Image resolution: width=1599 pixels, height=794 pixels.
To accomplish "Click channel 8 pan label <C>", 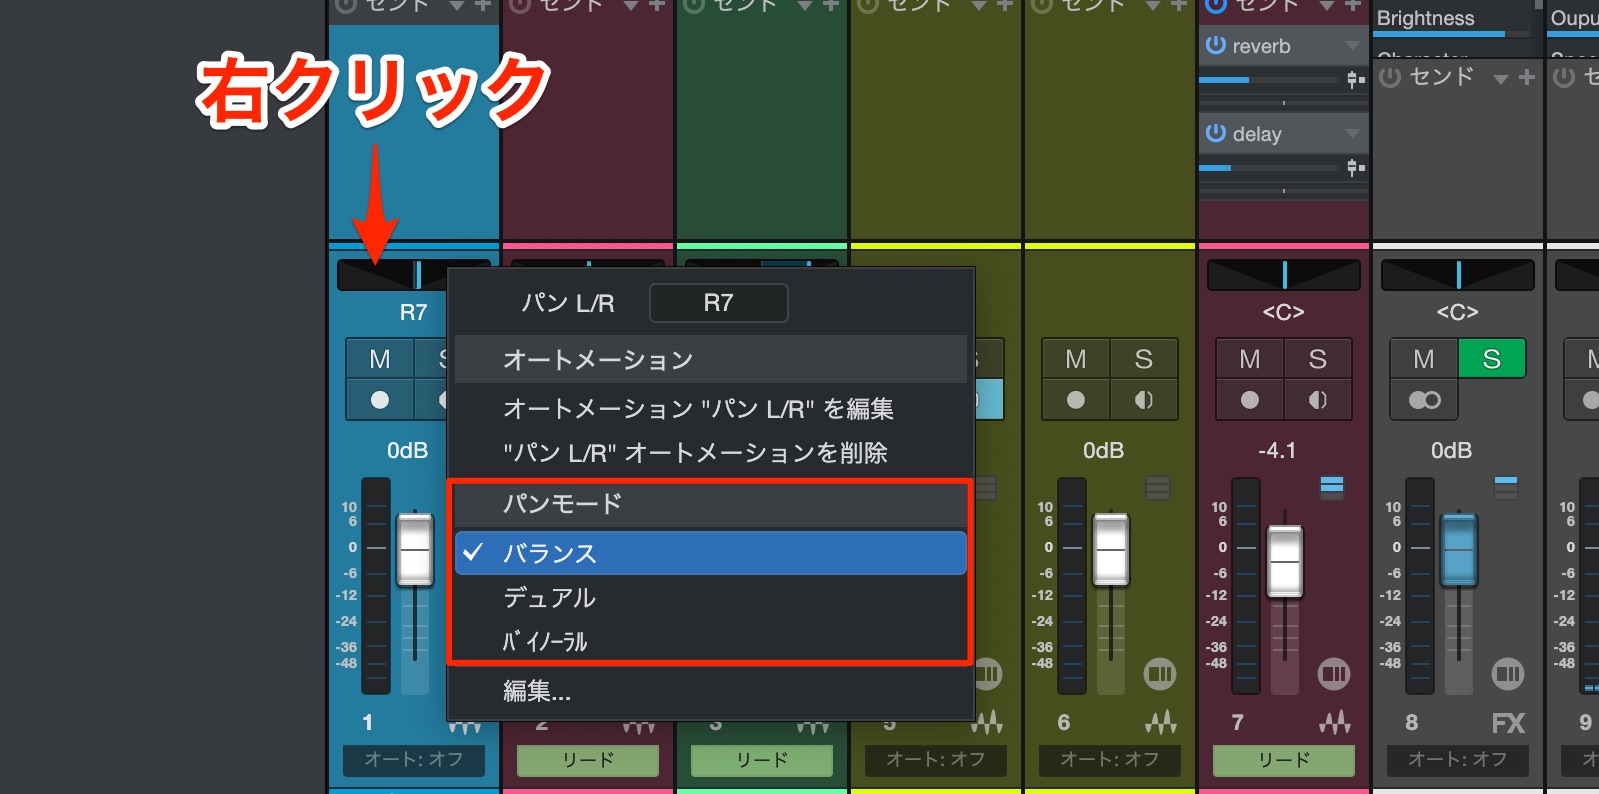I will click(1457, 312).
